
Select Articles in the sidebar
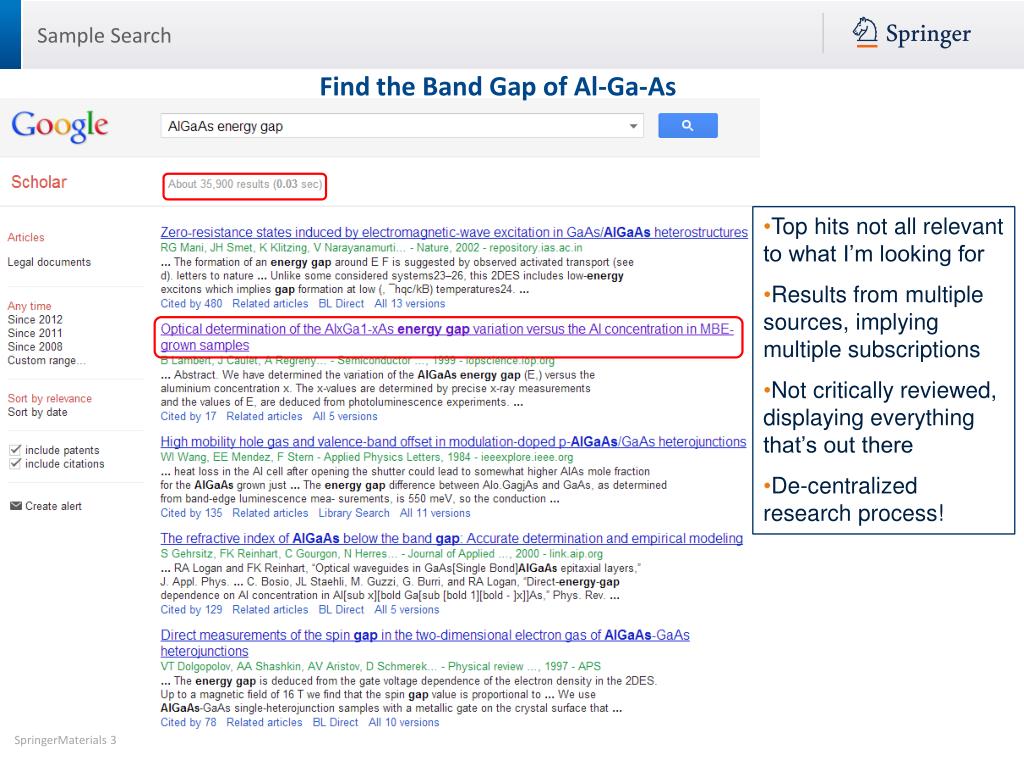pos(26,237)
